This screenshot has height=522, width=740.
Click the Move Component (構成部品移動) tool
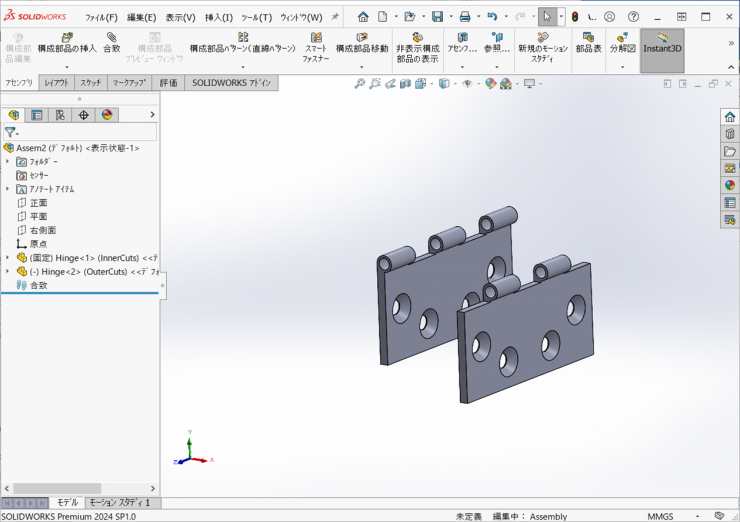361,42
